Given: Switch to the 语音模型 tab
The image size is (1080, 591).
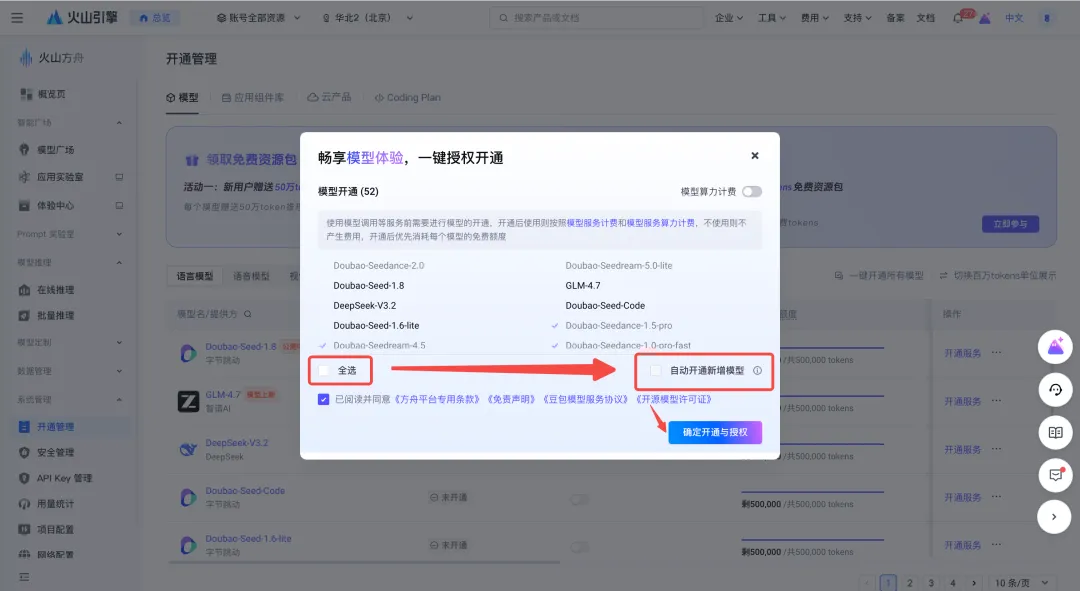Looking at the screenshot, I should pos(251,276).
